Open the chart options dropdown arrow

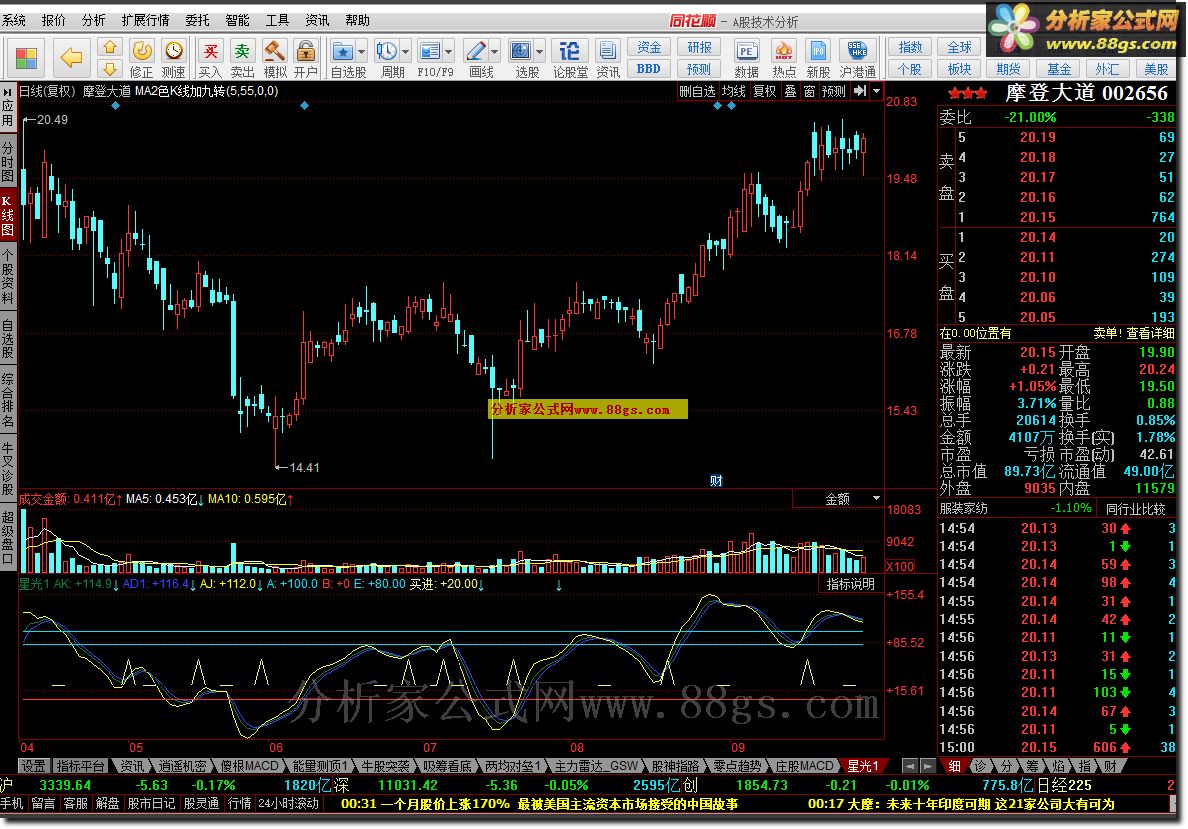(877, 91)
